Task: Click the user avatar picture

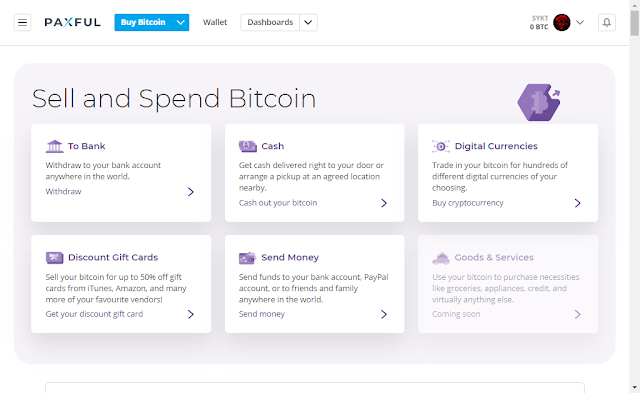Action: pos(562,22)
